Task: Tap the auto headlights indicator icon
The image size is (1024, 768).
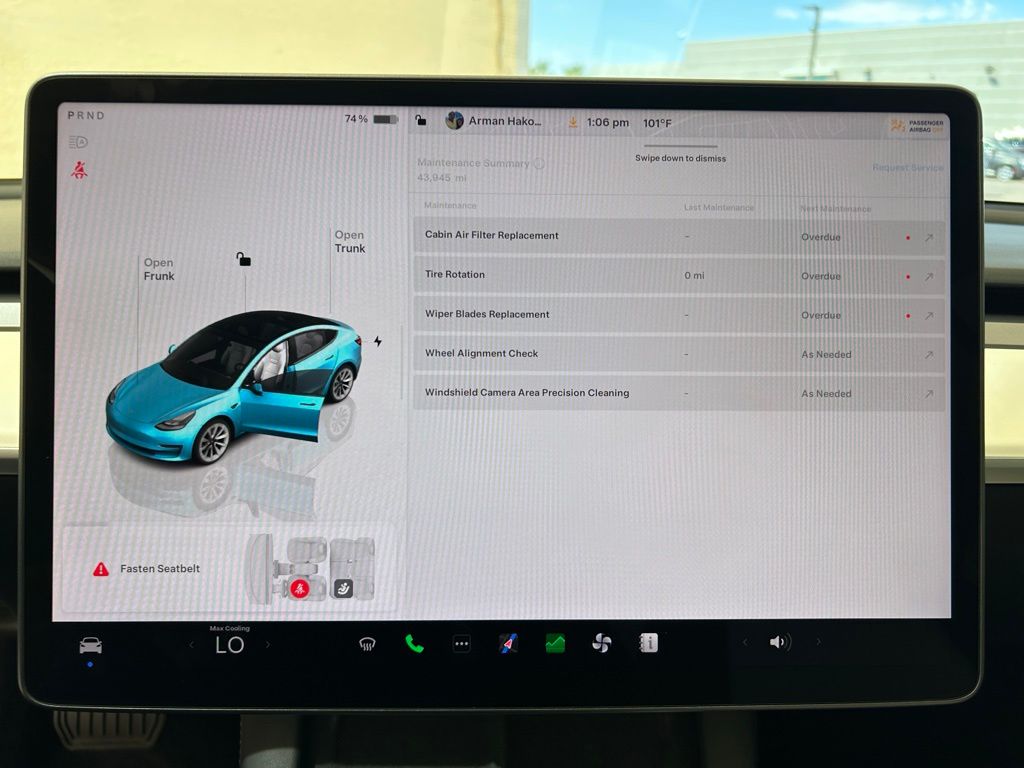Action: (x=78, y=142)
